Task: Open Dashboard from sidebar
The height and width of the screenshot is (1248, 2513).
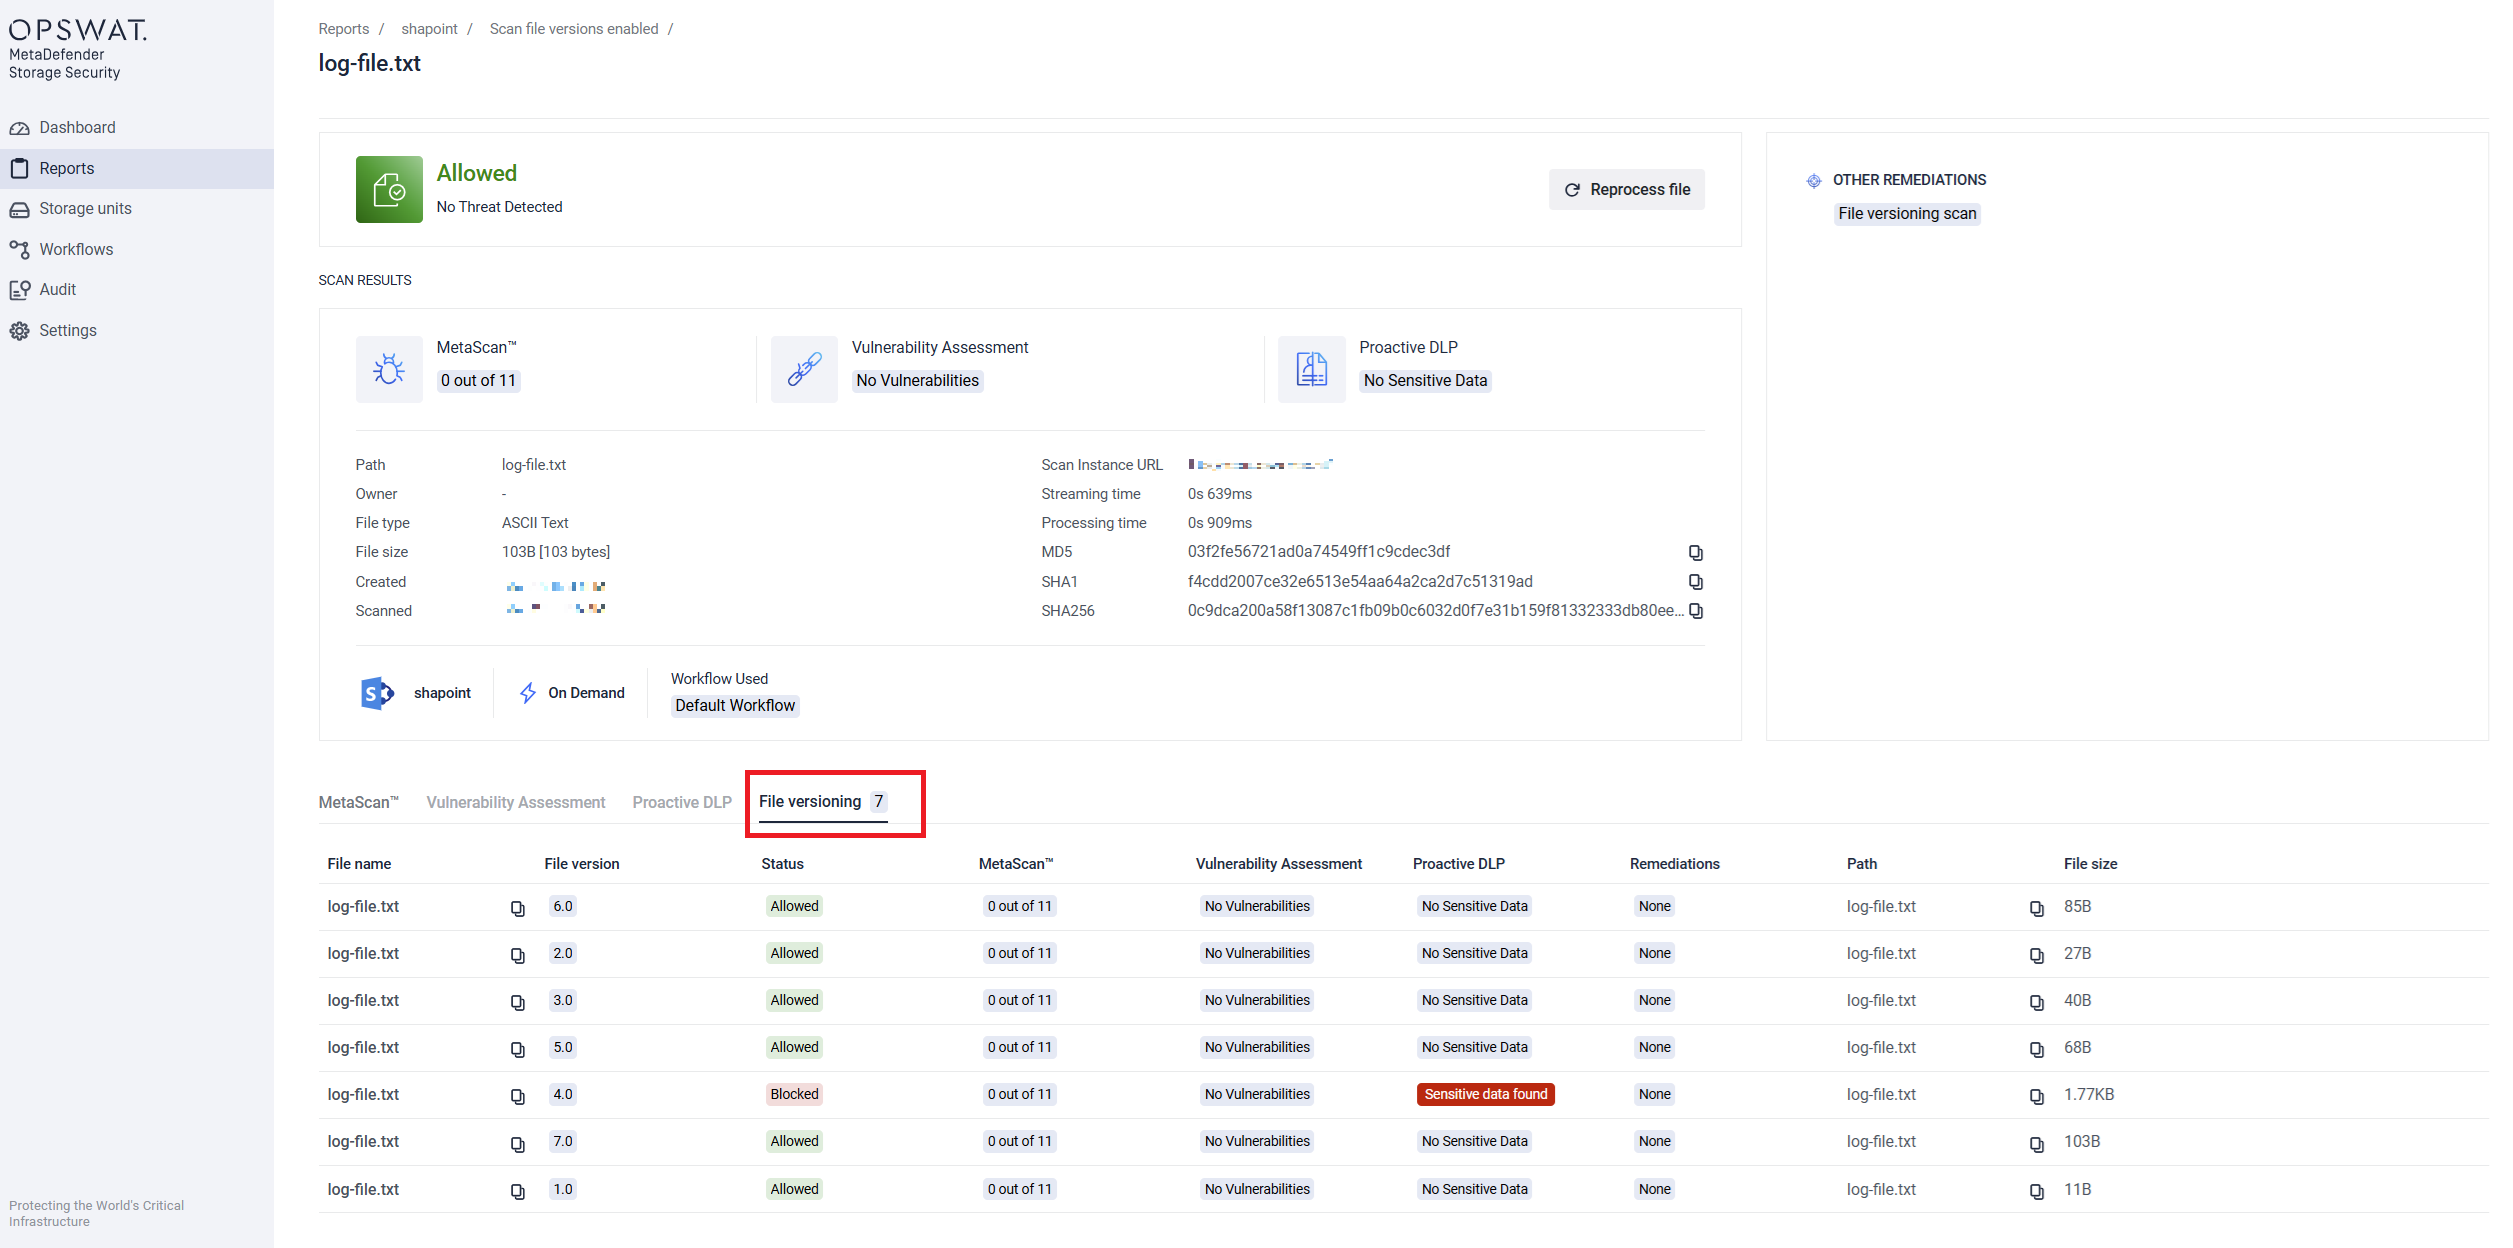Action: [x=77, y=128]
